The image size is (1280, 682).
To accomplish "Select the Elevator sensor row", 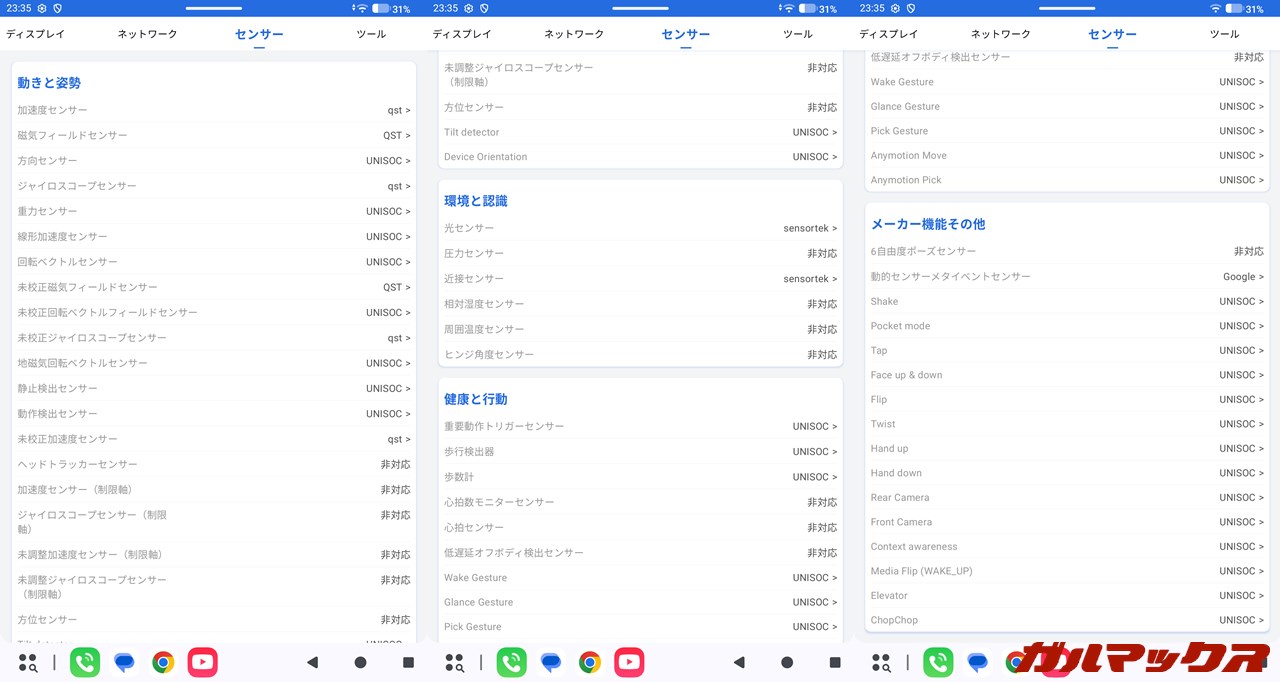I will [x=1067, y=595].
